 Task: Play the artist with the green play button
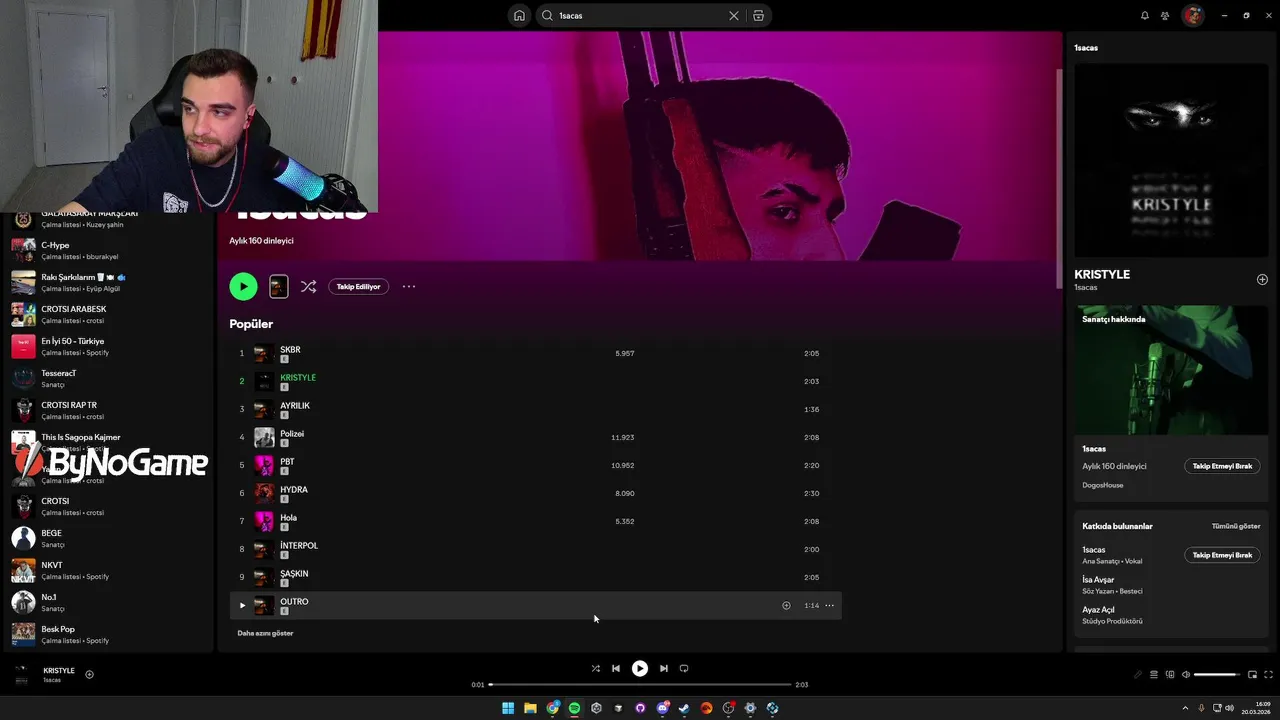243,286
